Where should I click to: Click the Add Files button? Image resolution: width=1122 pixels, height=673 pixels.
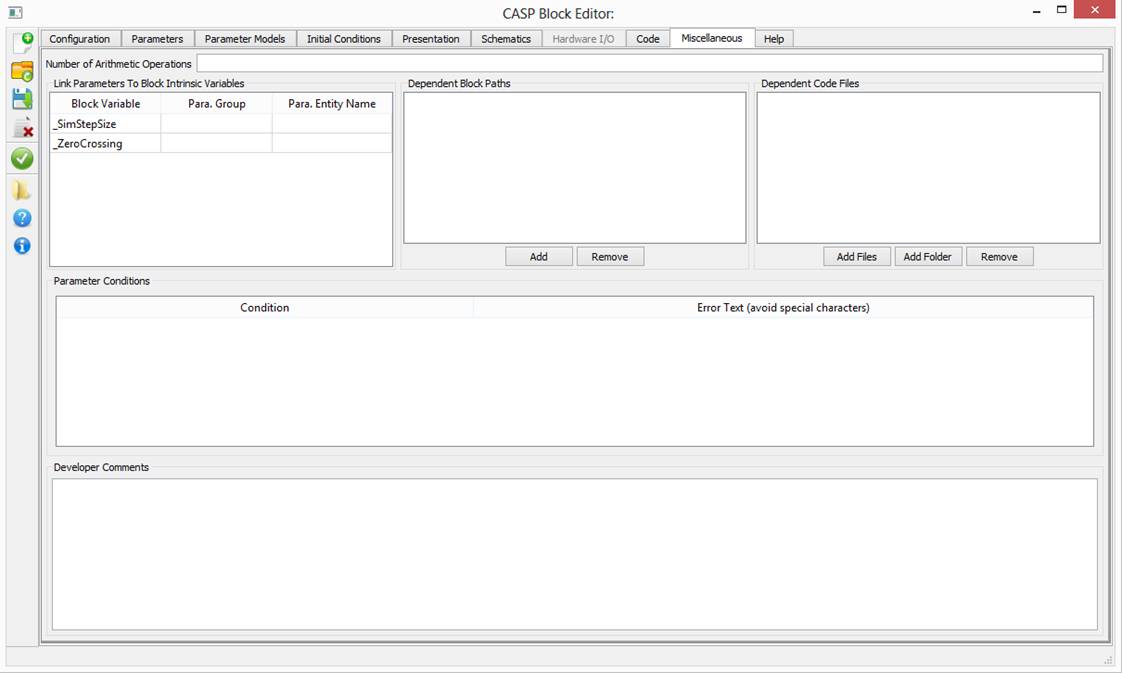click(857, 257)
